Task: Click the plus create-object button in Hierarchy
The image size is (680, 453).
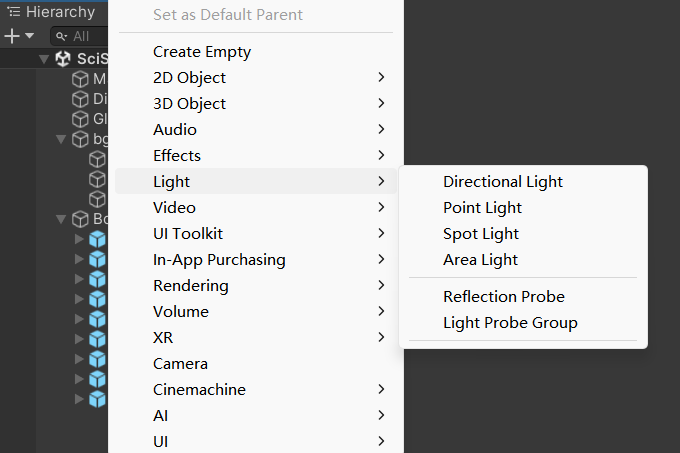Action: (12, 36)
